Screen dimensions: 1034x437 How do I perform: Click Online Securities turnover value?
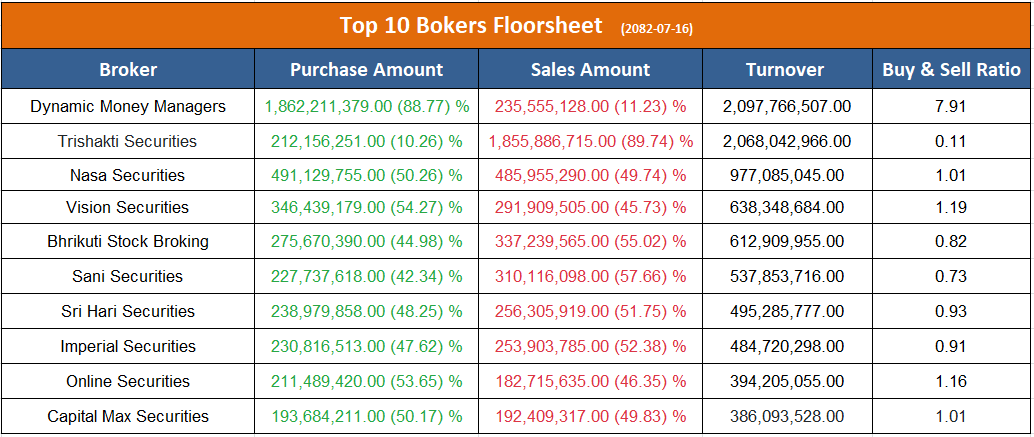pos(785,381)
